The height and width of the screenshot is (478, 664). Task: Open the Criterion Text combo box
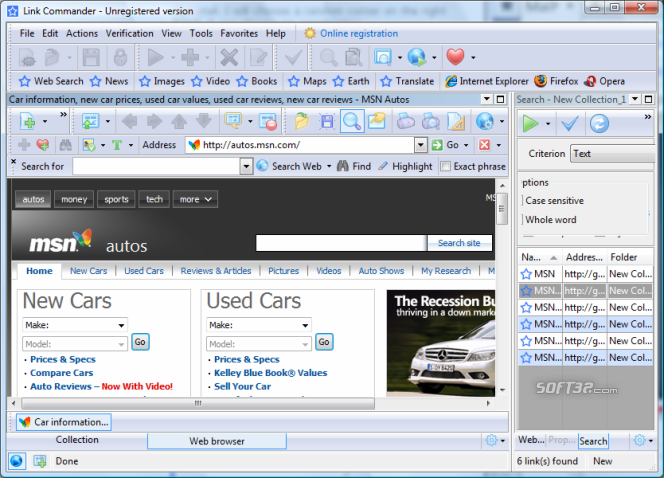(x=613, y=154)
